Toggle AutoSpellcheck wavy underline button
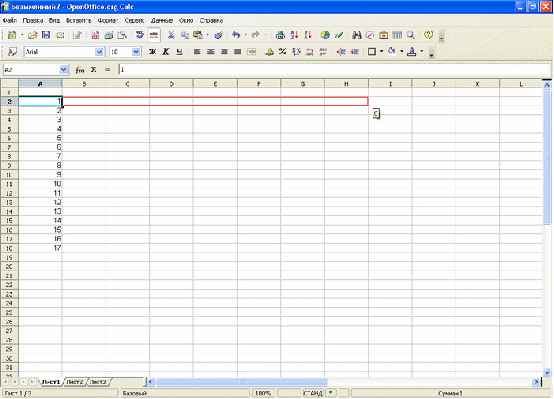Viewport: 554px width, 399px height. point(154,35)
